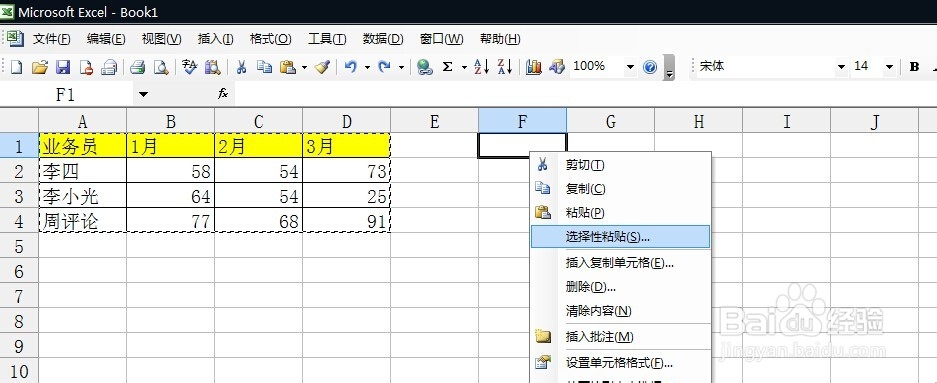Click the Name Box showing F1
Screen dimensions: 937x383
pos(67,94)
